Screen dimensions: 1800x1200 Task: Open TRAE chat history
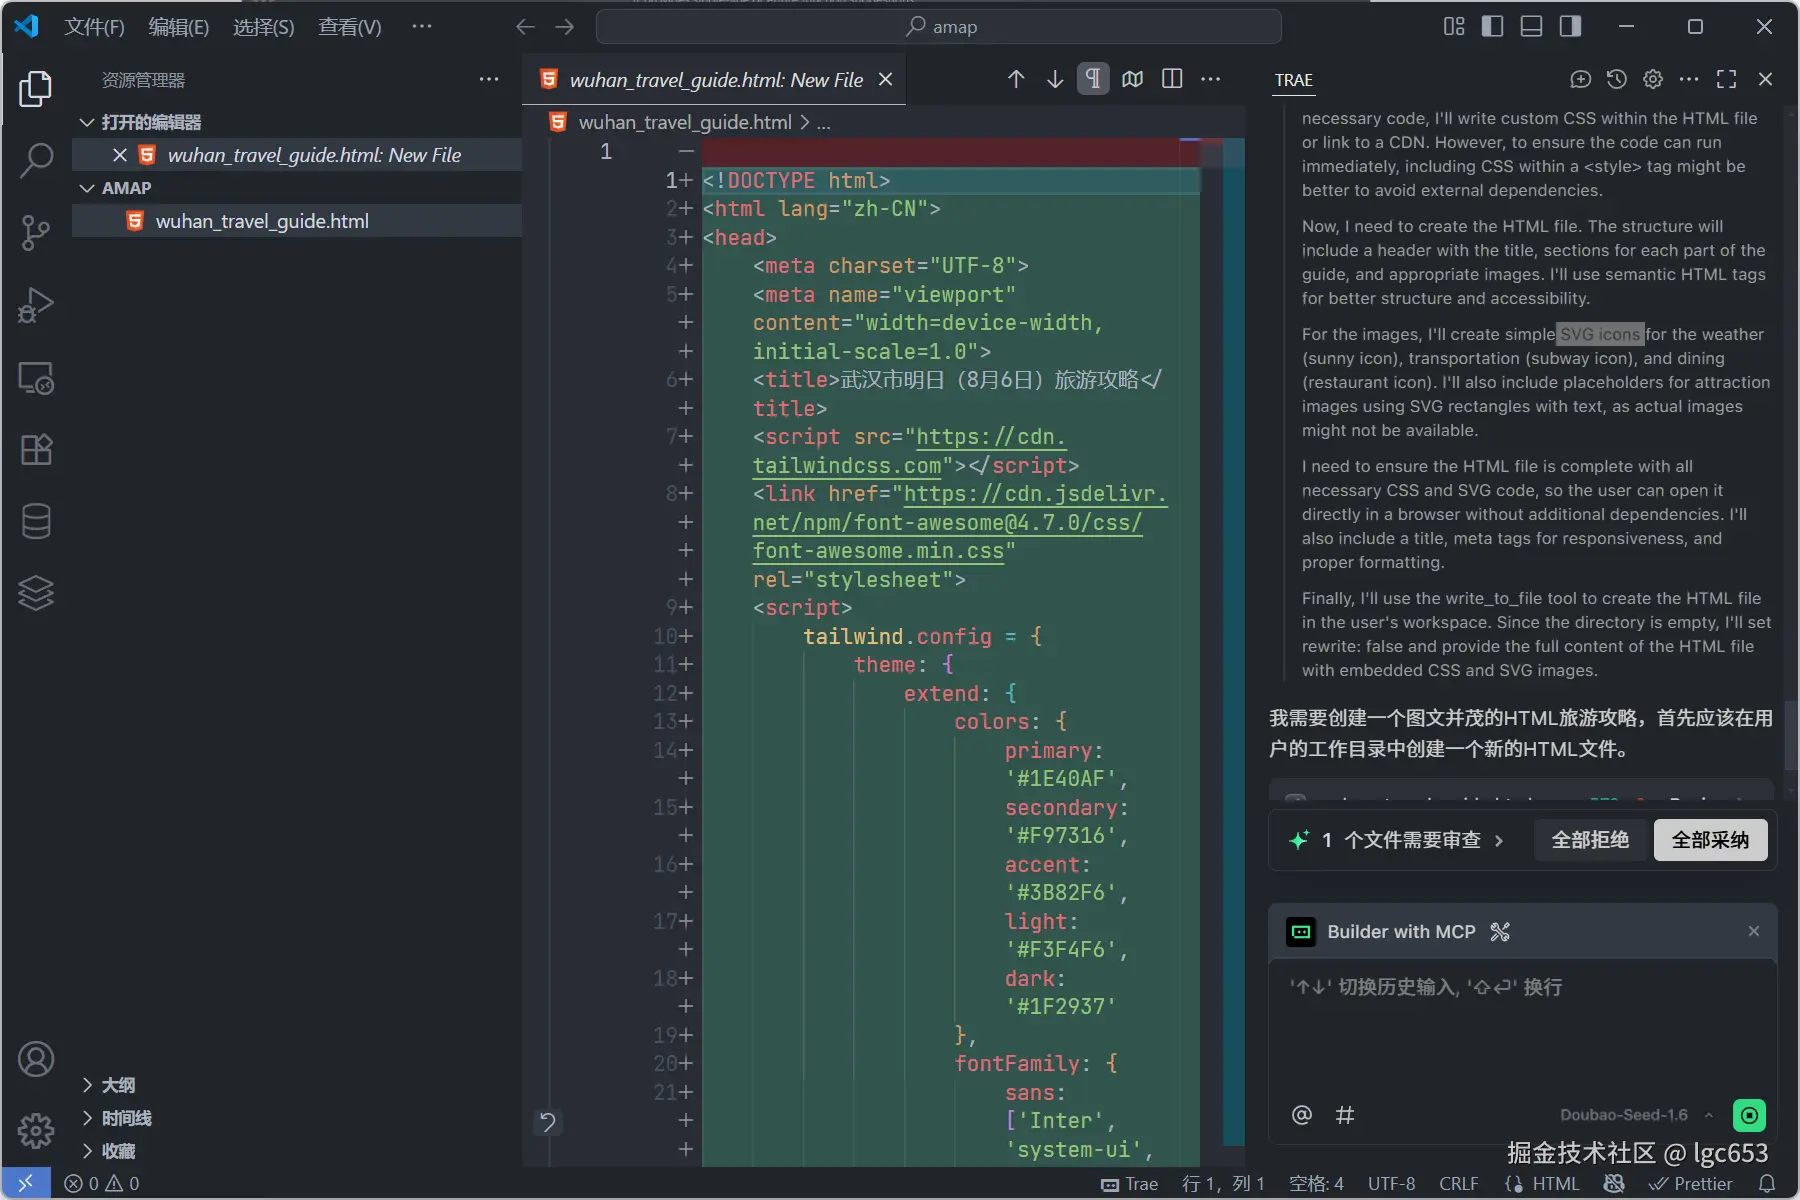point(1617,79)
